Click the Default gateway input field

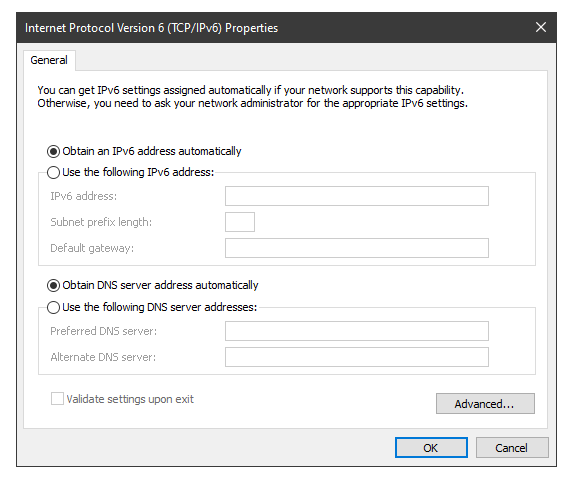point(357,248)
